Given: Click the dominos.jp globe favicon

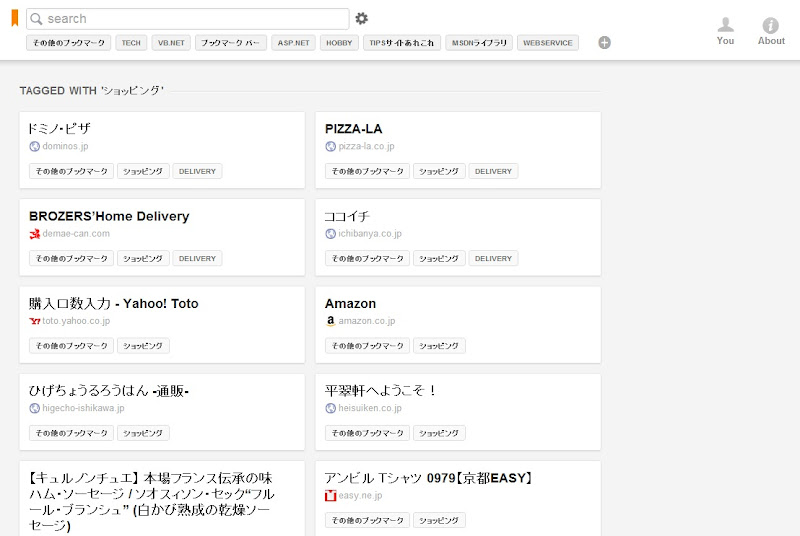Looking at the screenshot, I should coord(34,146).
